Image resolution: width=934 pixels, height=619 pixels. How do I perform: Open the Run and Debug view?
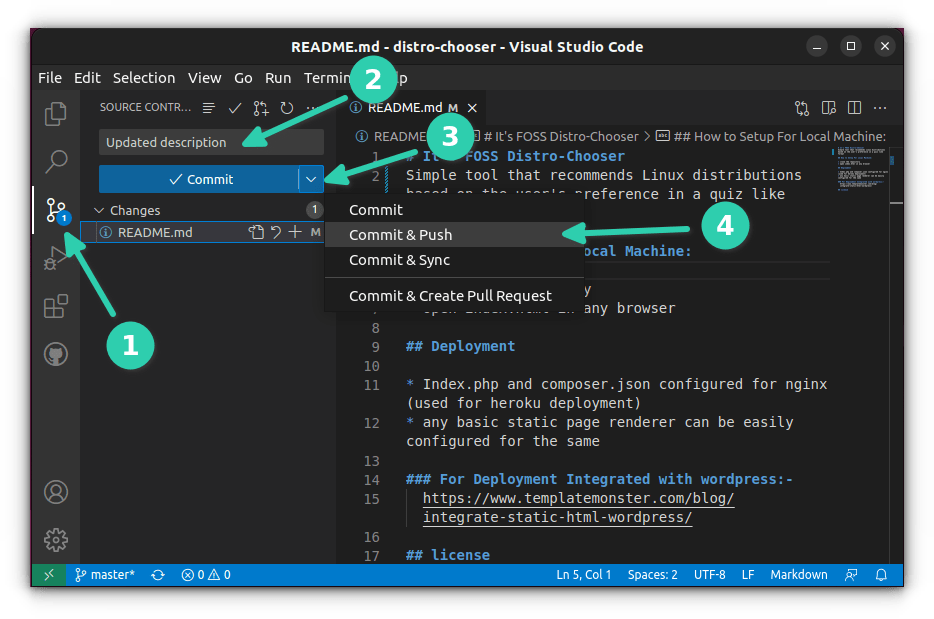pyautogui.click(x=56, y=259)
